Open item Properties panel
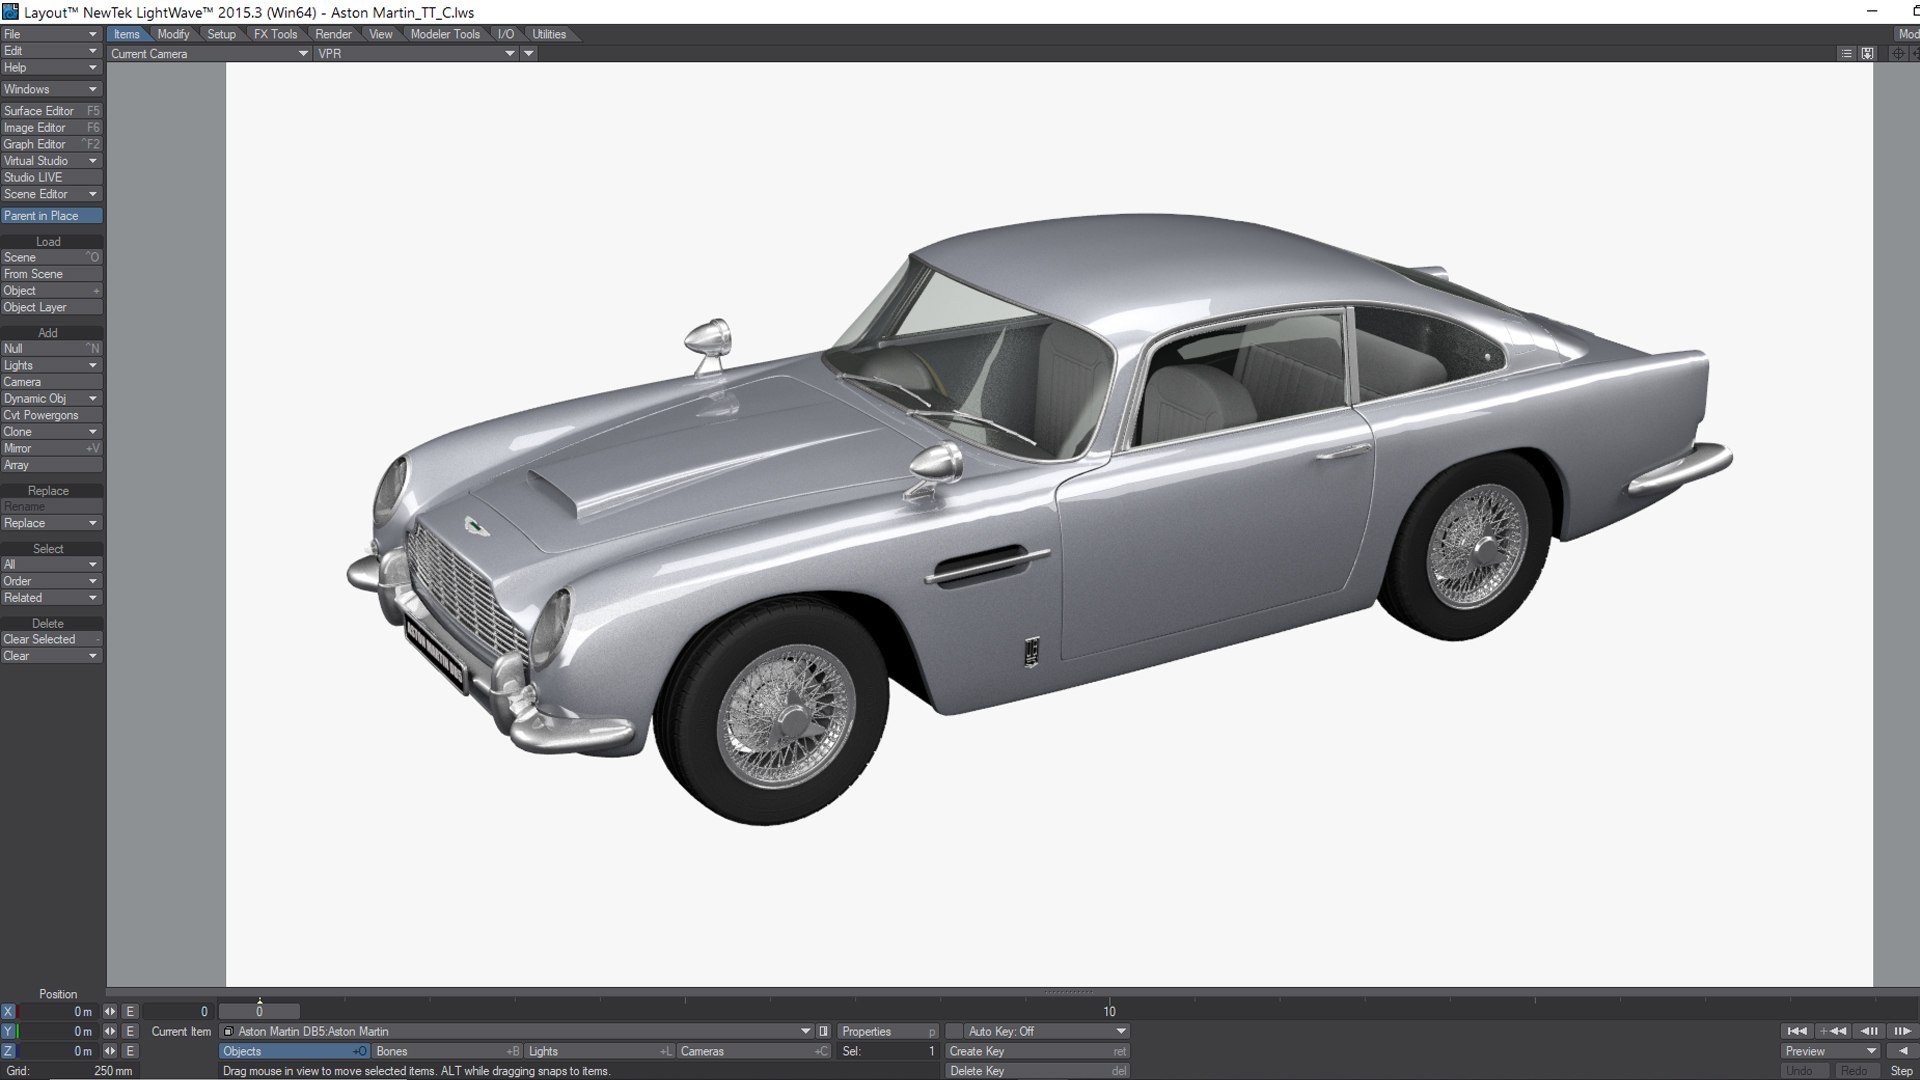 tap(888, 1032)
